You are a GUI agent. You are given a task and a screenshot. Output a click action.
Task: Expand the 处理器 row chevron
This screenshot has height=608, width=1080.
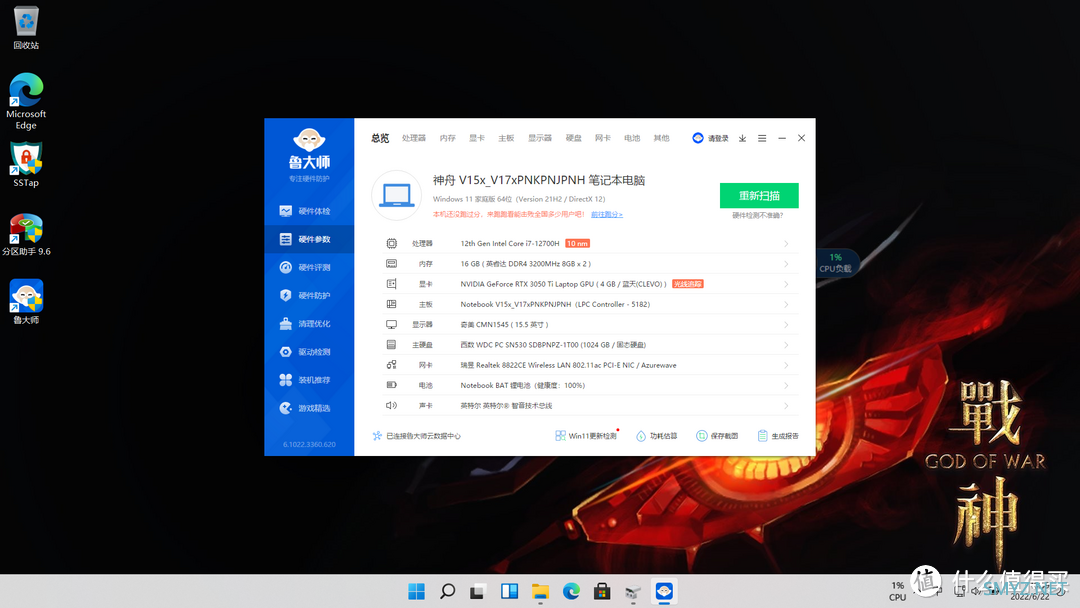coord(785,244)
